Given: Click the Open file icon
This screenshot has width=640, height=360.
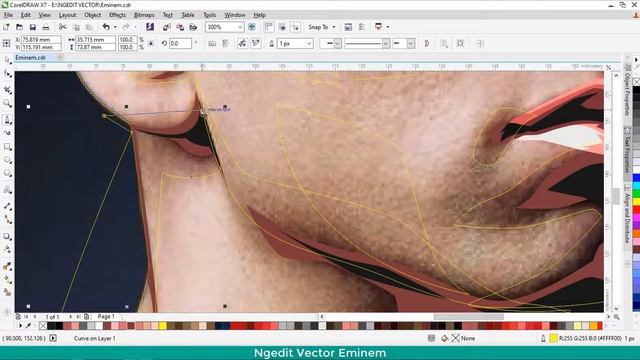Looking at the screenshot, I should click(x=19, y=27).
